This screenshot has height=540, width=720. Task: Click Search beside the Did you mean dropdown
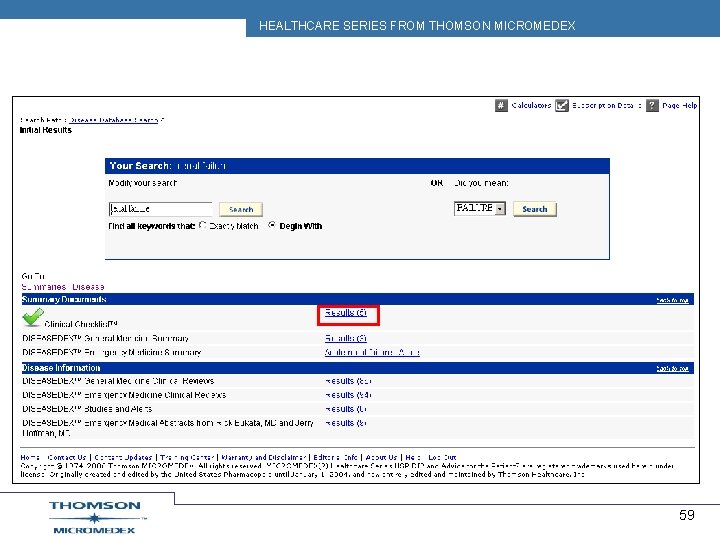coord(534,209)
